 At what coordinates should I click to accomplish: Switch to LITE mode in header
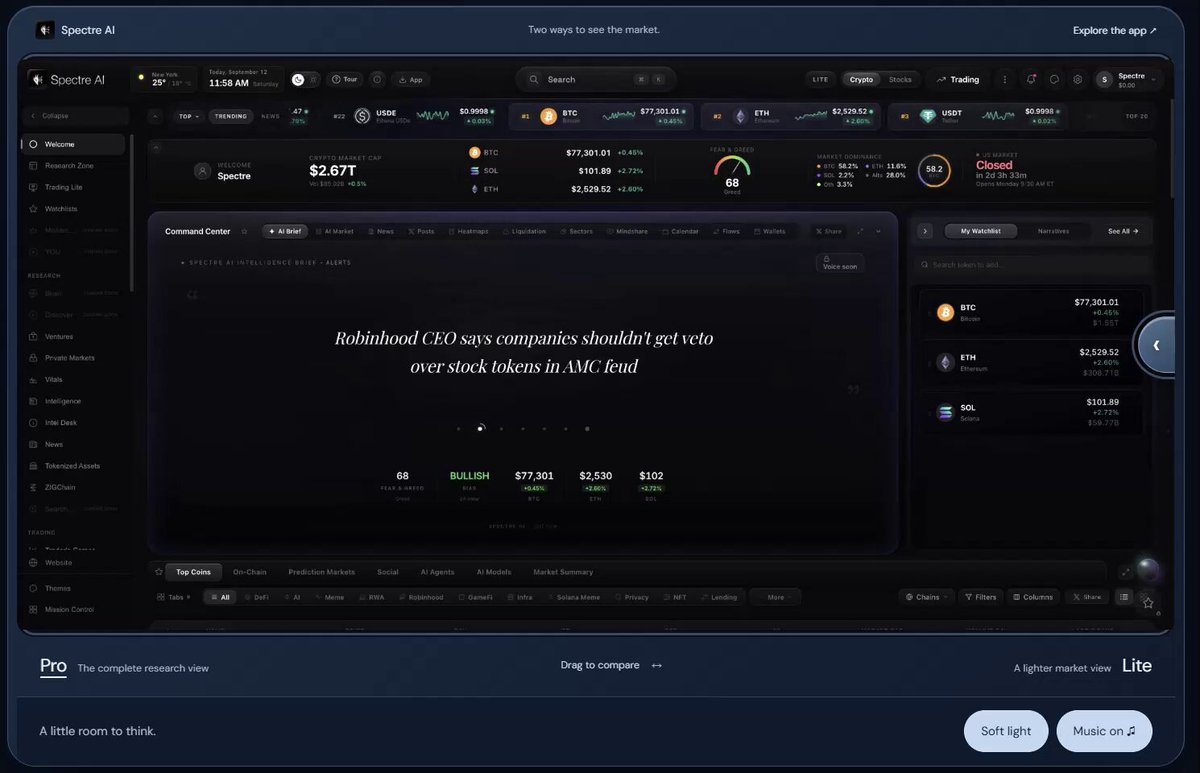click(820, 80)
